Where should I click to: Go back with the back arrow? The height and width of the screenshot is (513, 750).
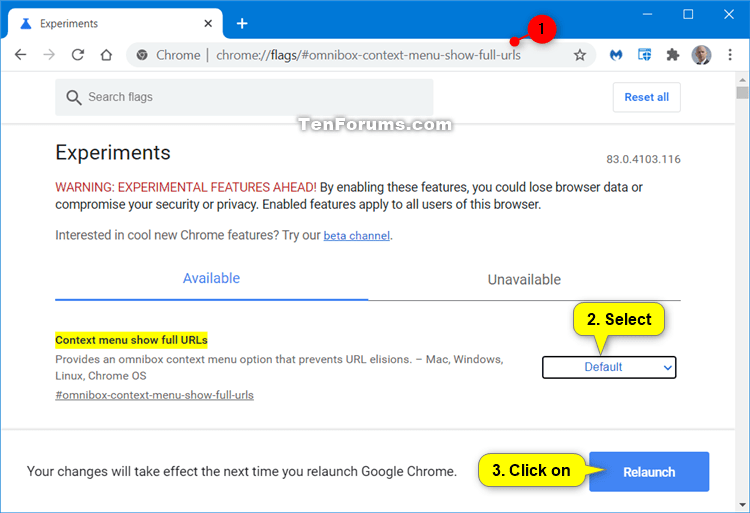(x=21, y=55)
